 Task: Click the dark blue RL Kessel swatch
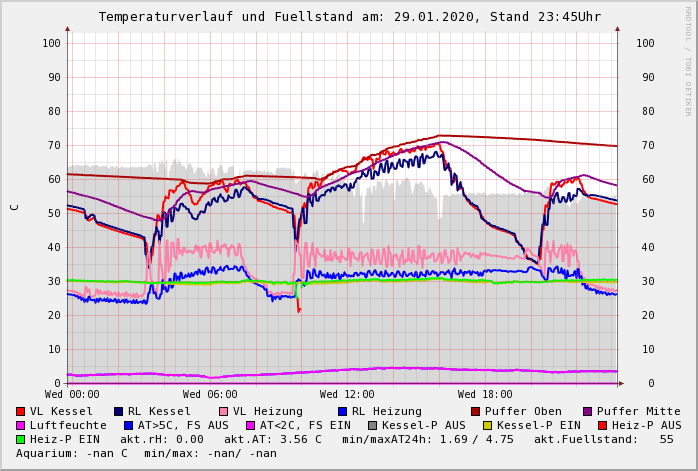pos(118,411)
